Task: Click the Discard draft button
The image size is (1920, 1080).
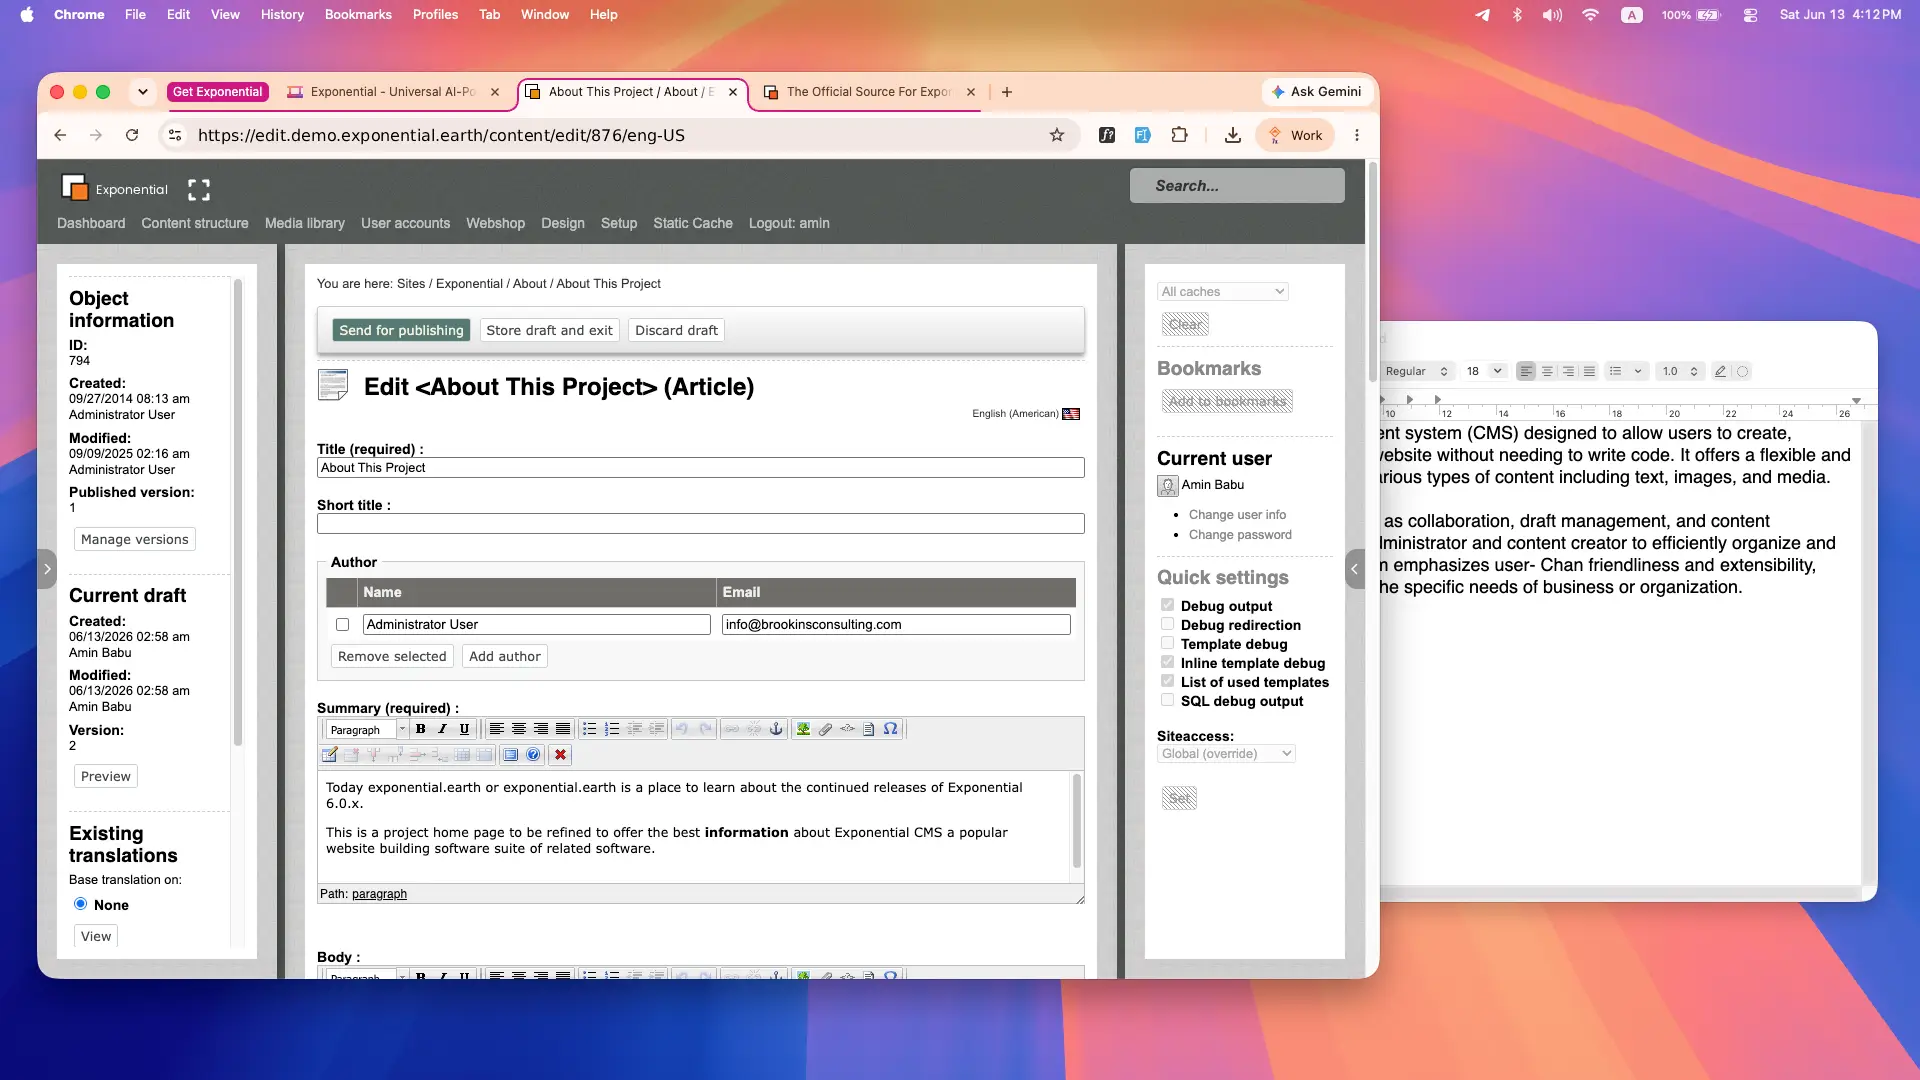Action: coord(676,331)
